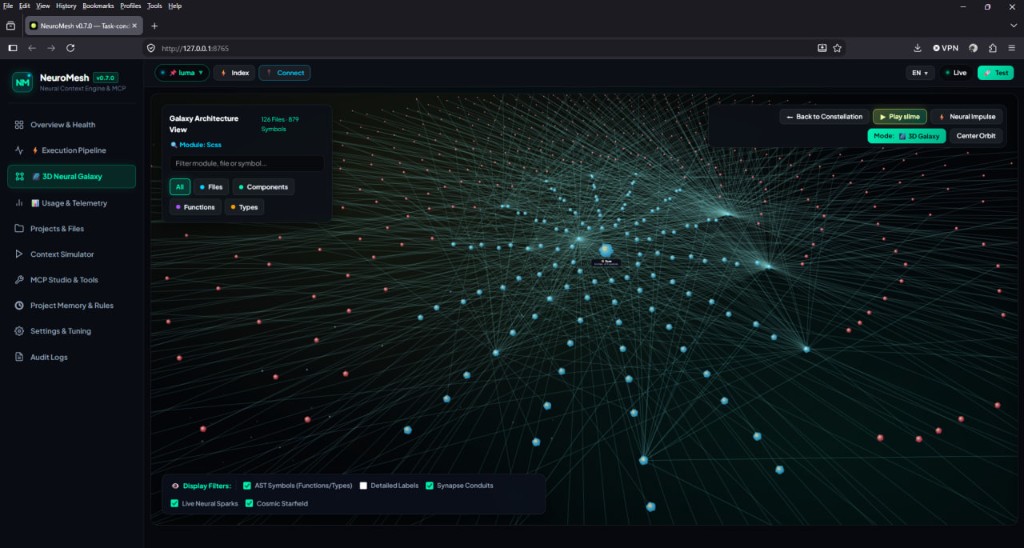Click the Test button
The width and height of the screenshot is (1024, 548).
point(996,73)
